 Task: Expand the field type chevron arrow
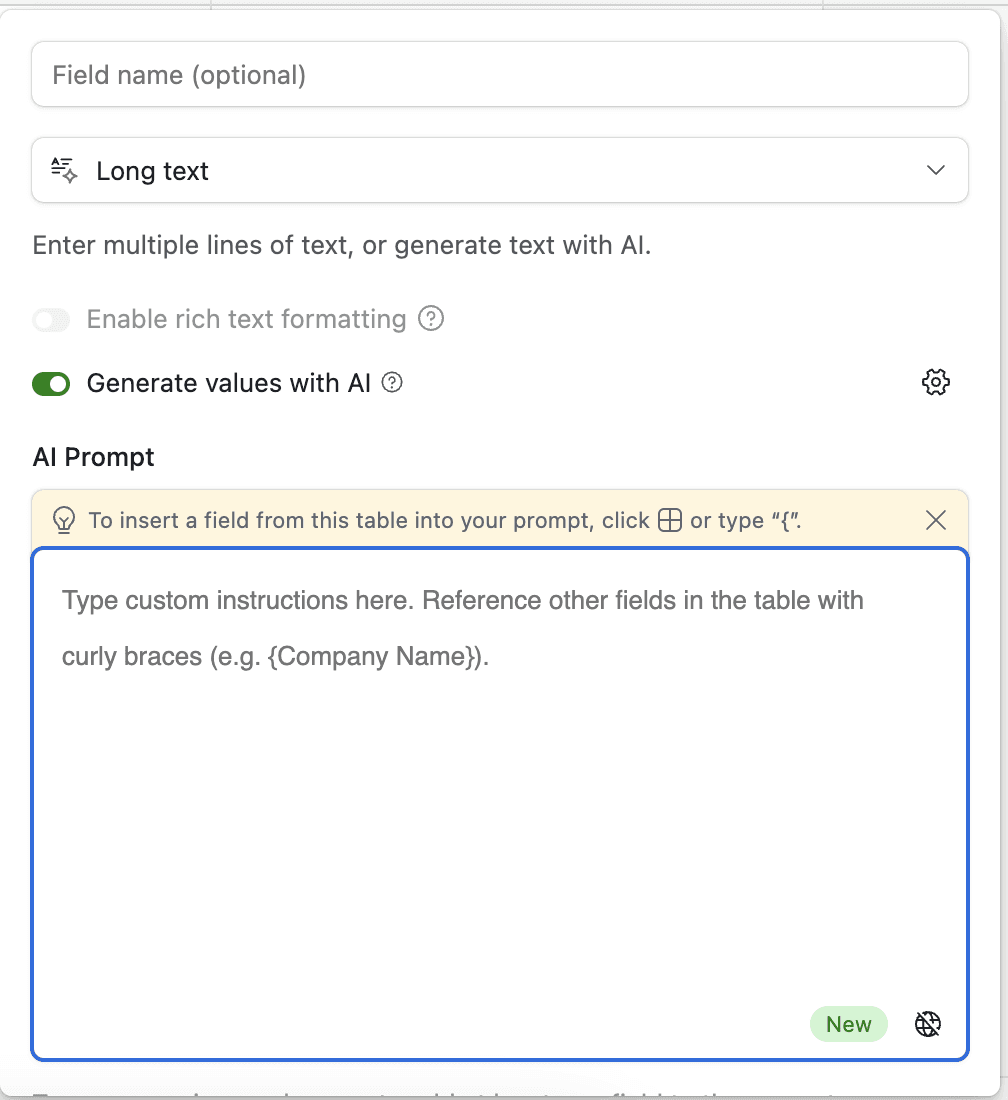pyautogui.click(x=935, y=170)
